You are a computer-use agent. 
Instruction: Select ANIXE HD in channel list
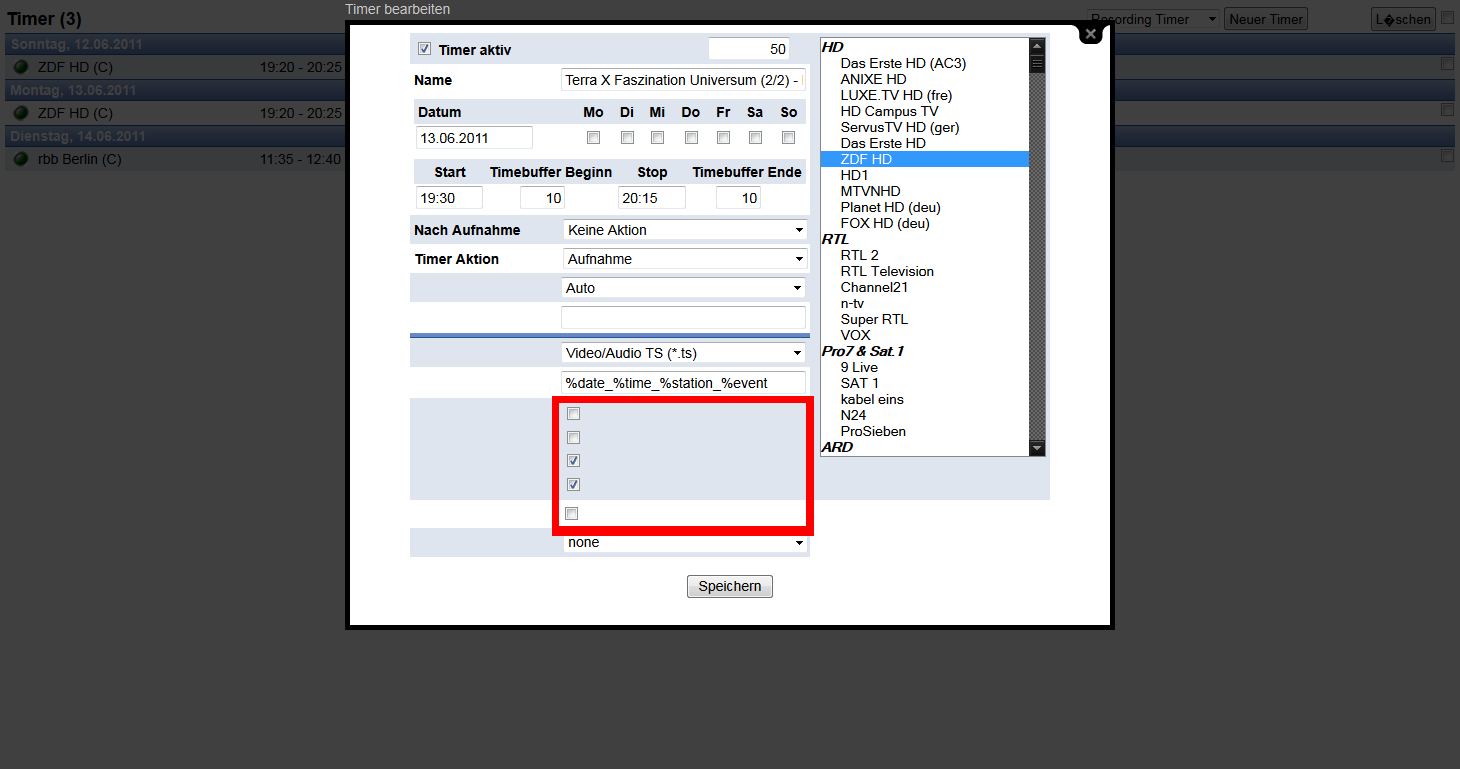tap(873, 79)
